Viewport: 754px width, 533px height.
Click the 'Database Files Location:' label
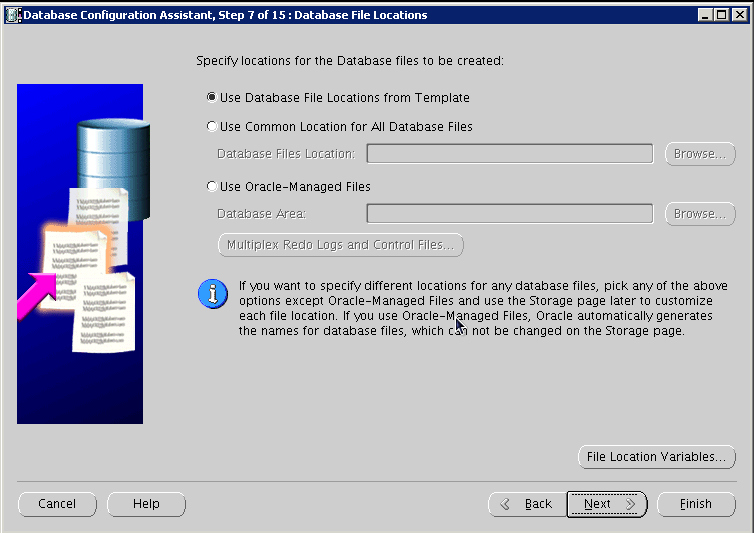click(286, 153)
